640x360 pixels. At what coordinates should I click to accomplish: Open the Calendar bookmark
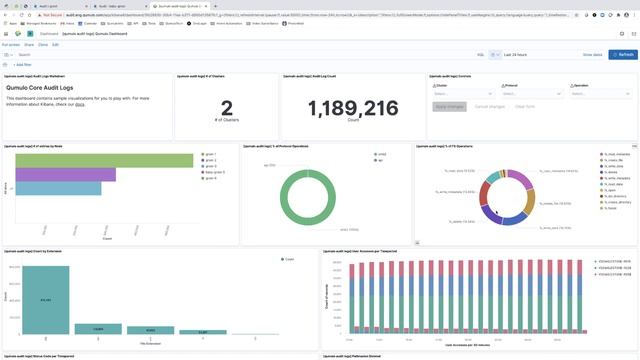coord(88,24)
